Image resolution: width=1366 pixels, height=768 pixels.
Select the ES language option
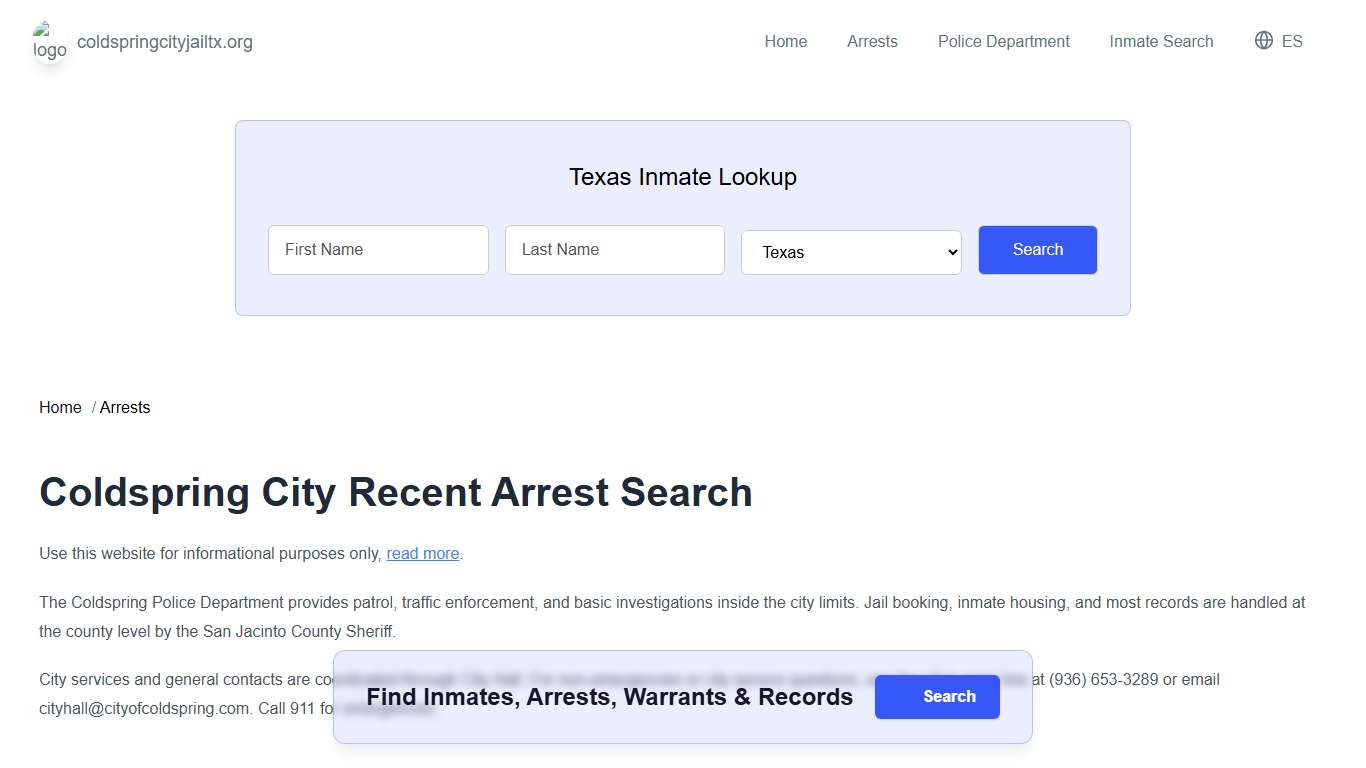(x=1291, y=41)
